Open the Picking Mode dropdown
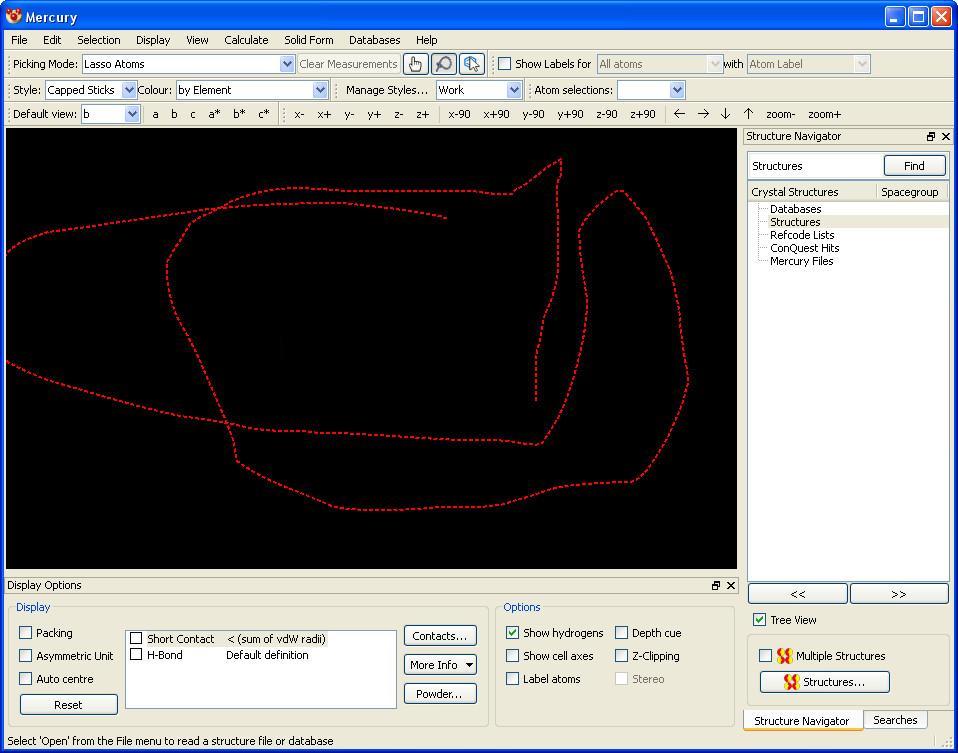The height and width of the screenshot is (753, 958). pyautogui.click(x=188, y=64)
